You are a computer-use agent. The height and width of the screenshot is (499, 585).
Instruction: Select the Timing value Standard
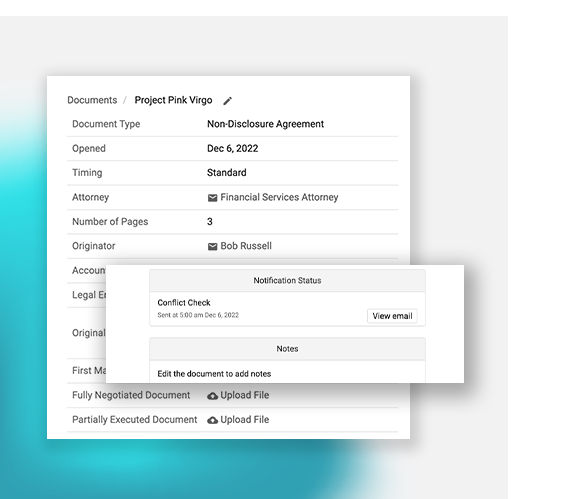coord(226,173)
